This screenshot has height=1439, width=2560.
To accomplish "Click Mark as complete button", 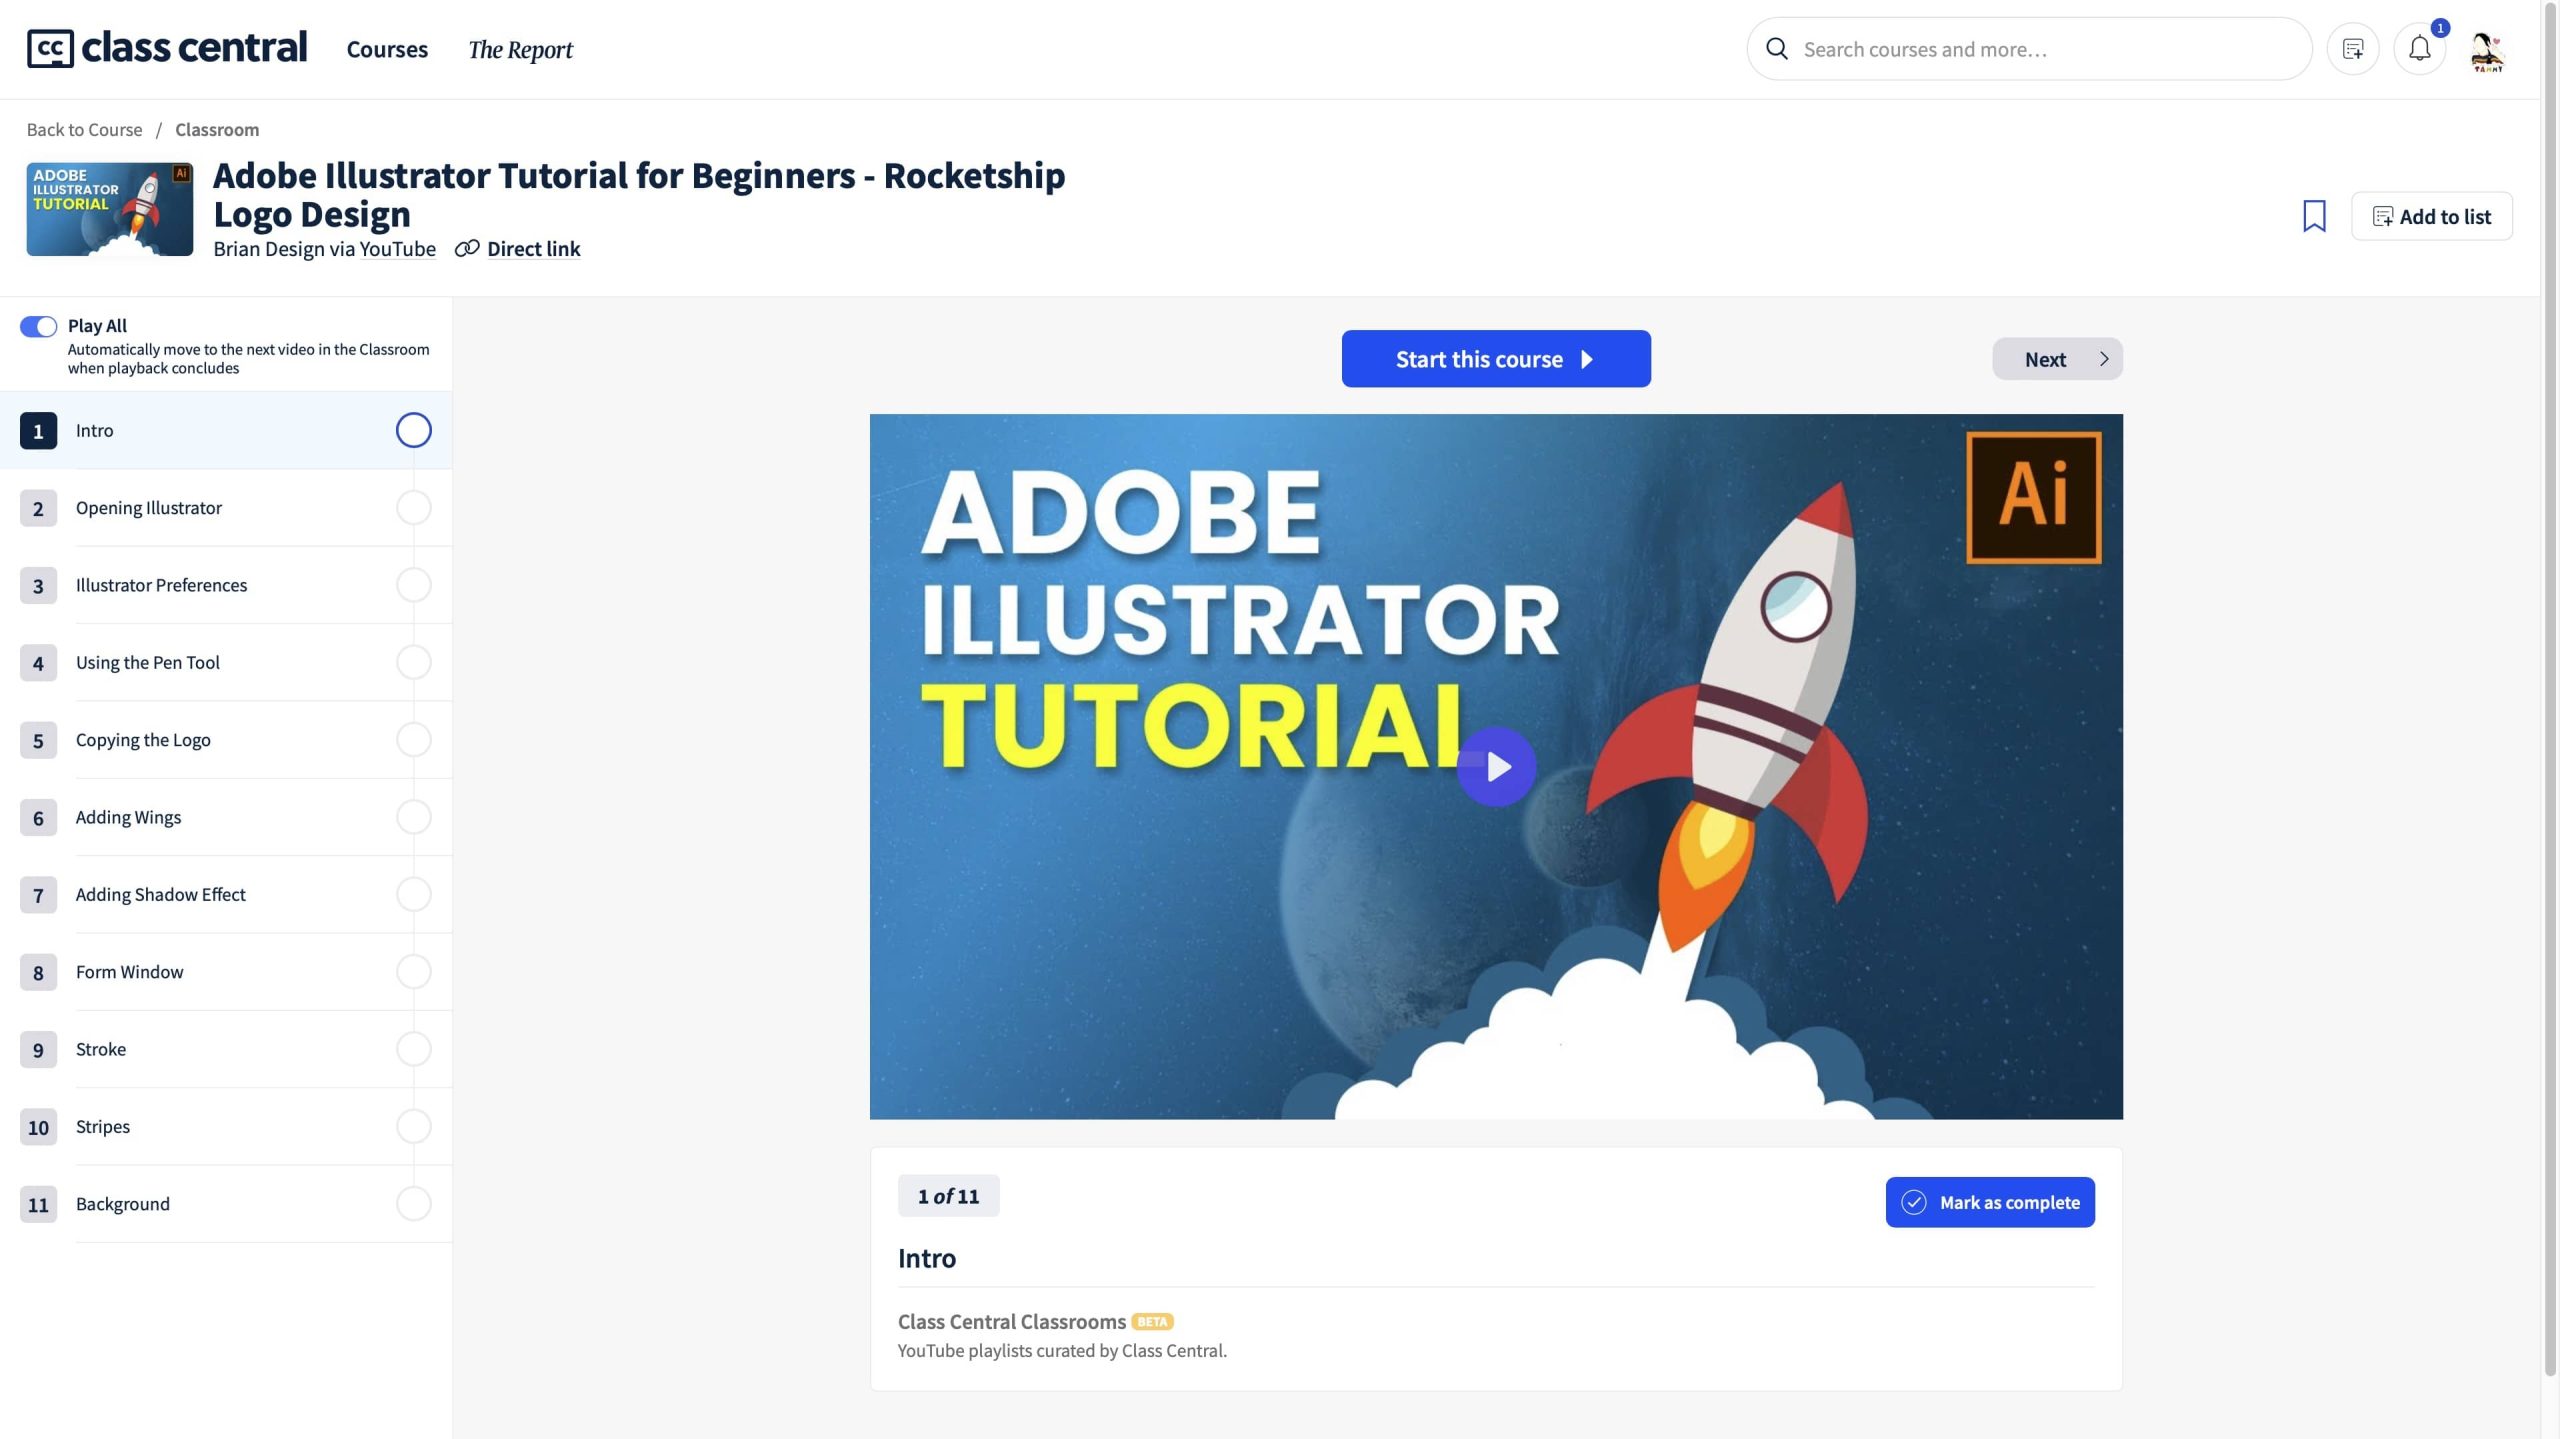I will point(1989,1202).
